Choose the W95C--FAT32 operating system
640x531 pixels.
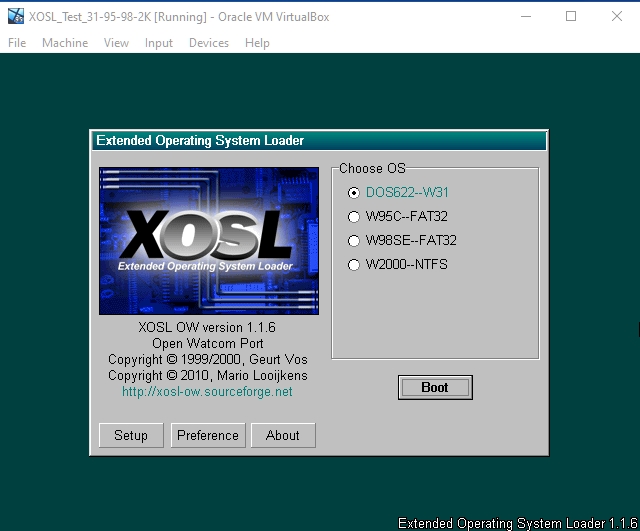[353, 216]
